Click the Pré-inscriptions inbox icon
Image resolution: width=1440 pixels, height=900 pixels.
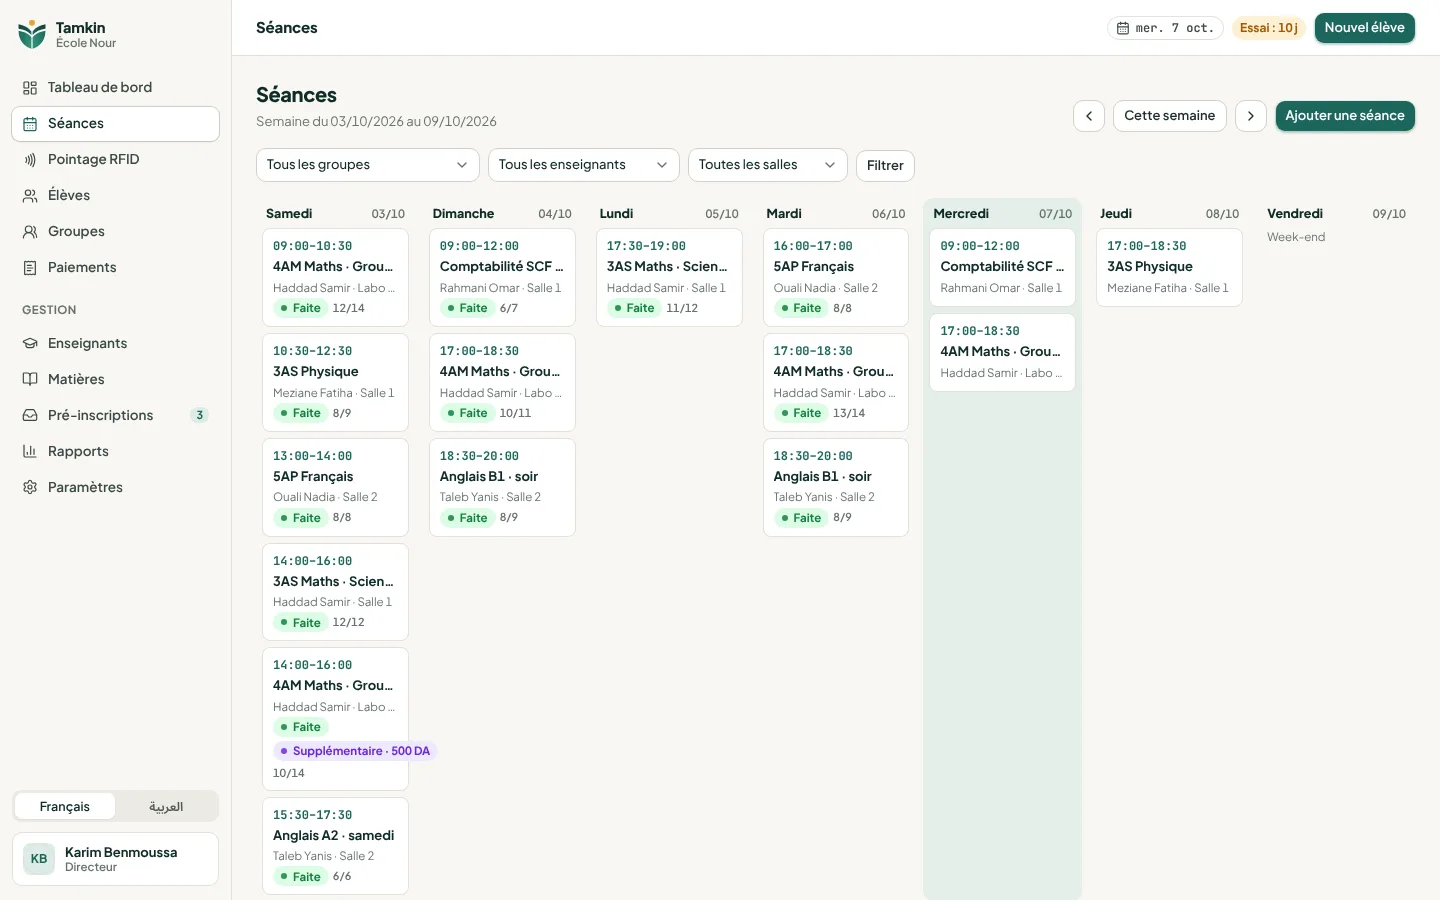tap(30, 416)
